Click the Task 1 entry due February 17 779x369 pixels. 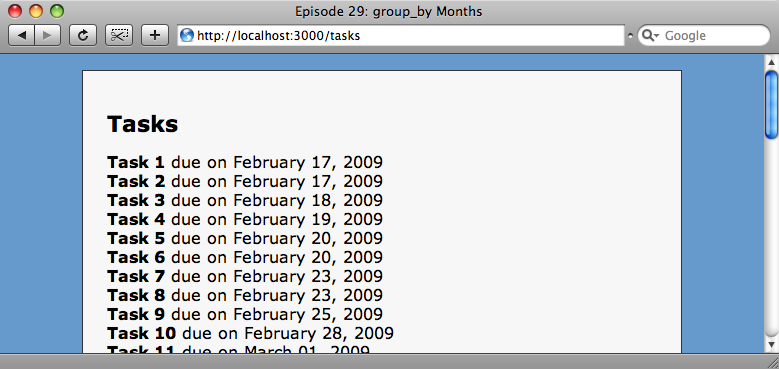[x=245, y=162]
